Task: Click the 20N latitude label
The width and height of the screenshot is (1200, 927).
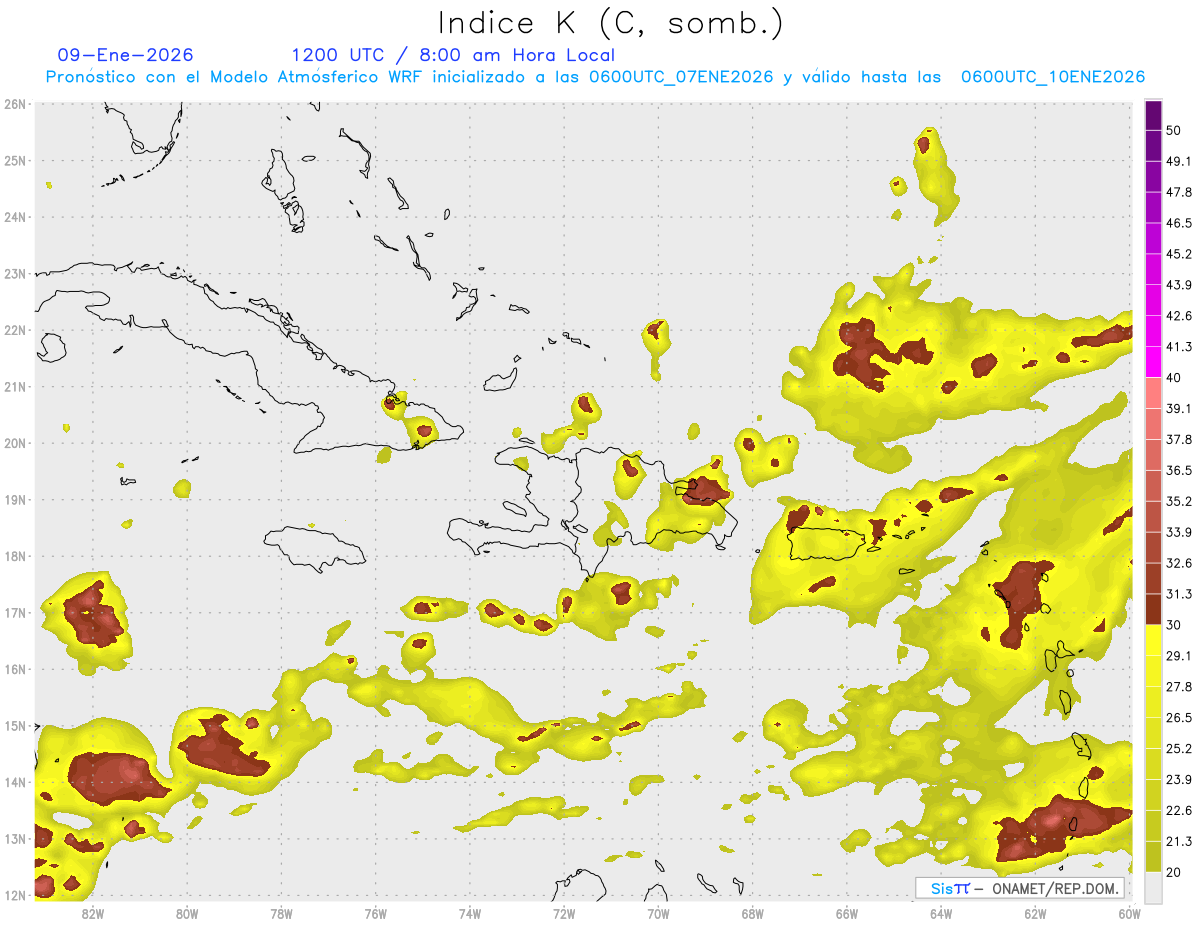Action: pyautogui.click(x=15, y=443)
